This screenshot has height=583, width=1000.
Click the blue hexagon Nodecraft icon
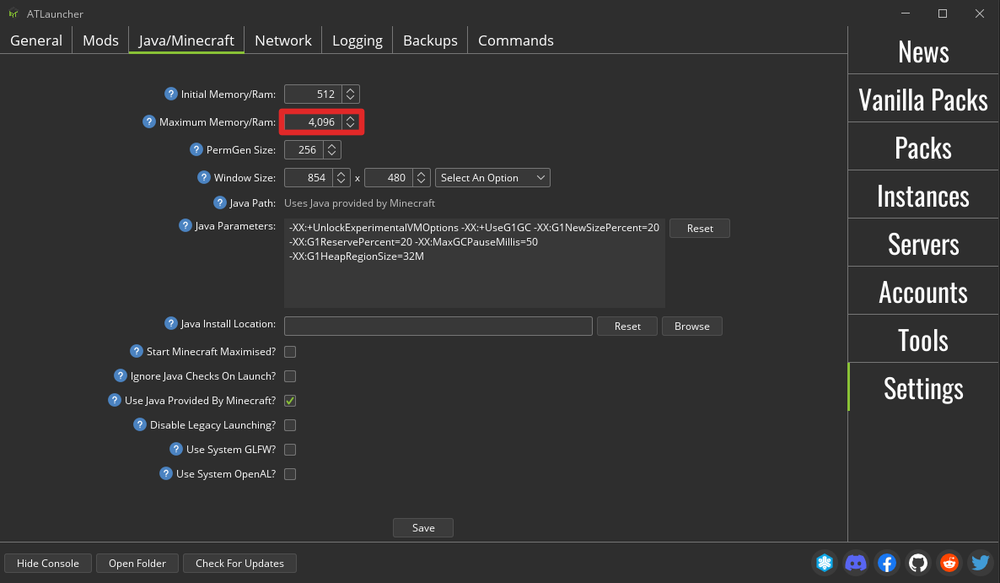[x=825, y=563]
